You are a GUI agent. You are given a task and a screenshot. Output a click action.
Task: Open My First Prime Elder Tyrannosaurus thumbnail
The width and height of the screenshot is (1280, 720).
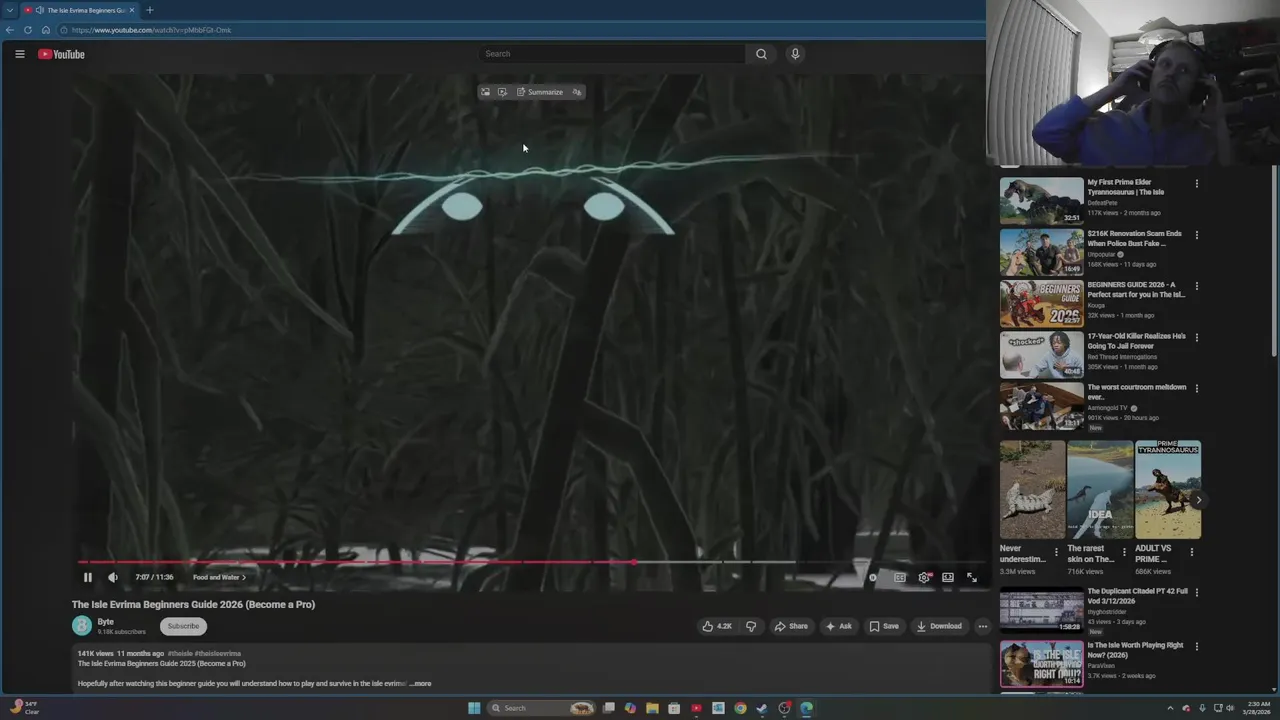[1042, 201]
